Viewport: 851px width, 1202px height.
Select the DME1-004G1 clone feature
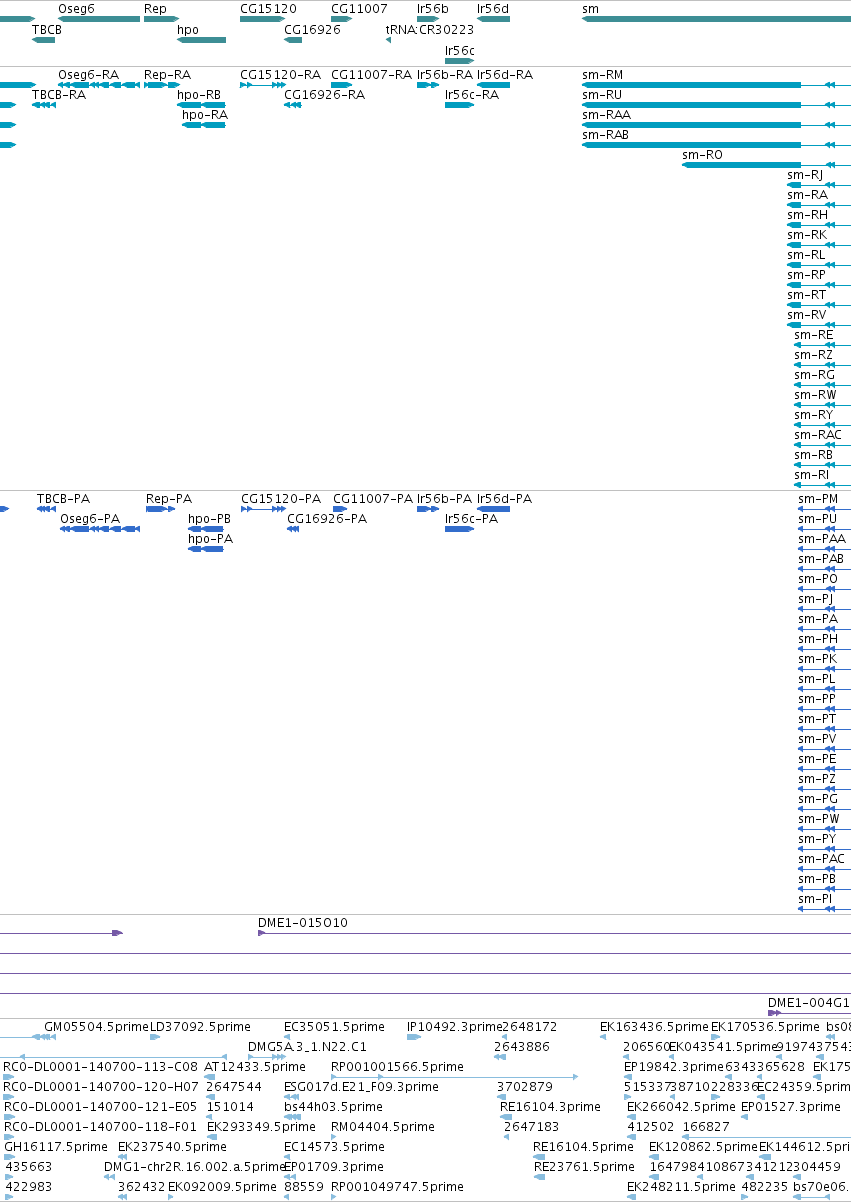click(x=809, y=1013)
